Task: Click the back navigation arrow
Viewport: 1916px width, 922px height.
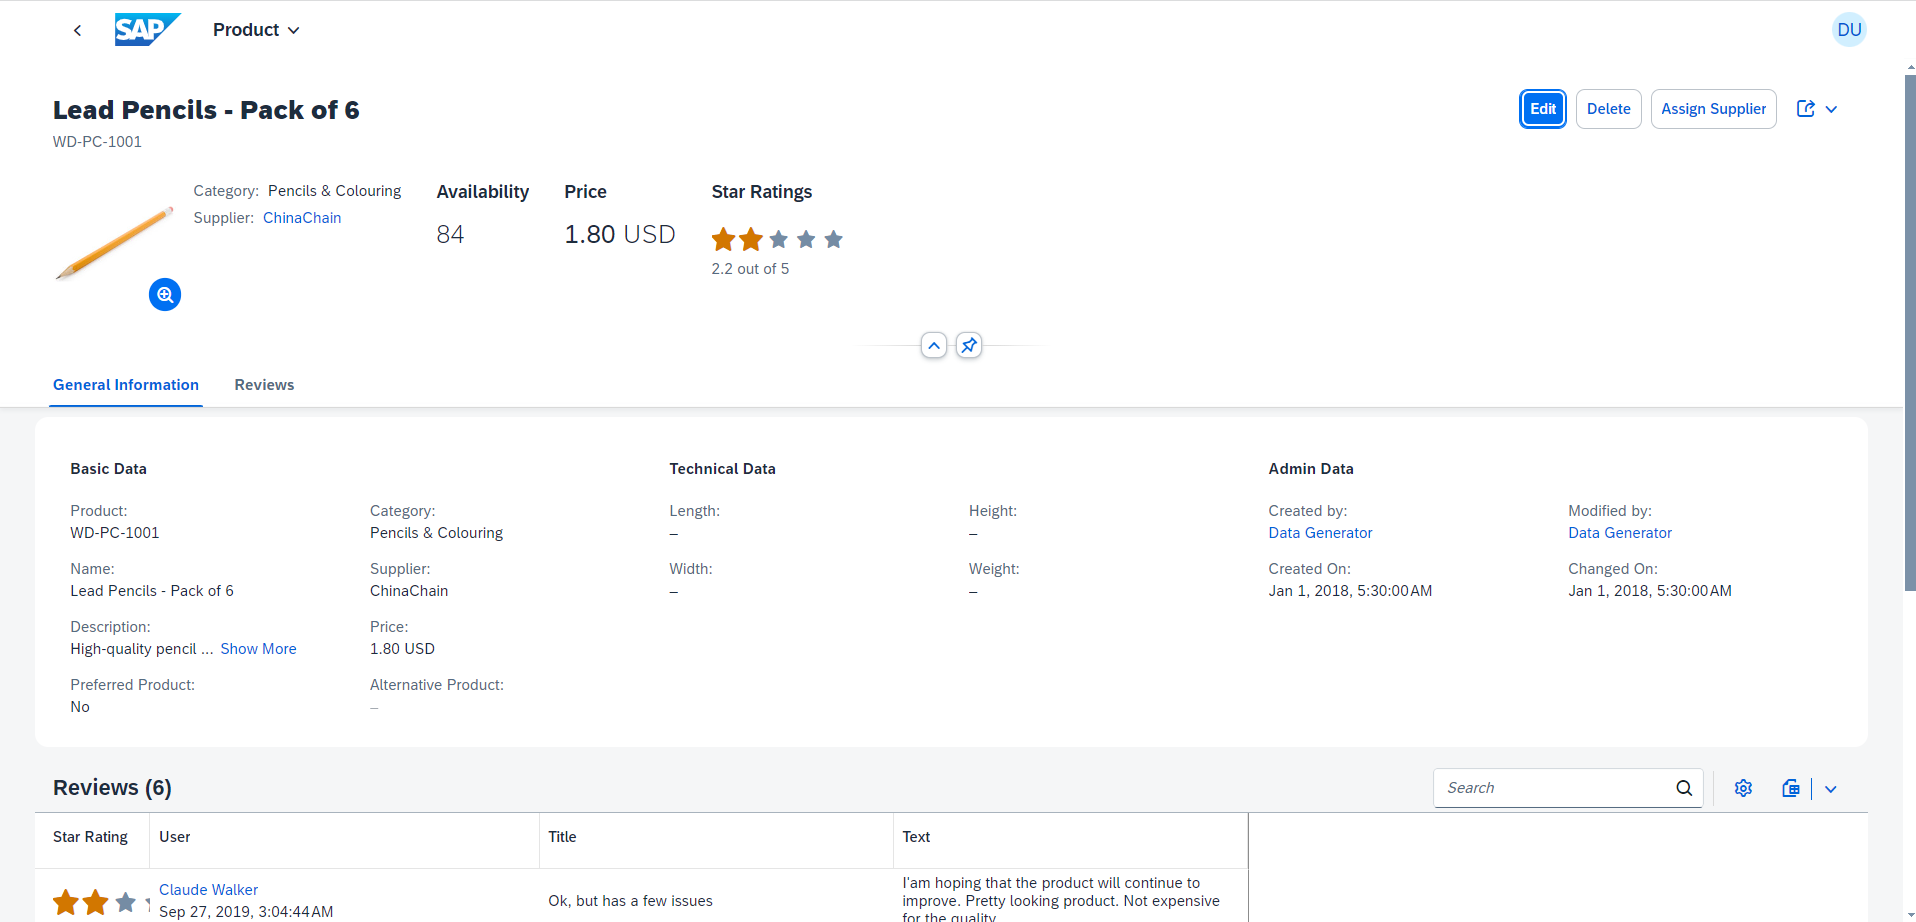Action: pos(77,30)
